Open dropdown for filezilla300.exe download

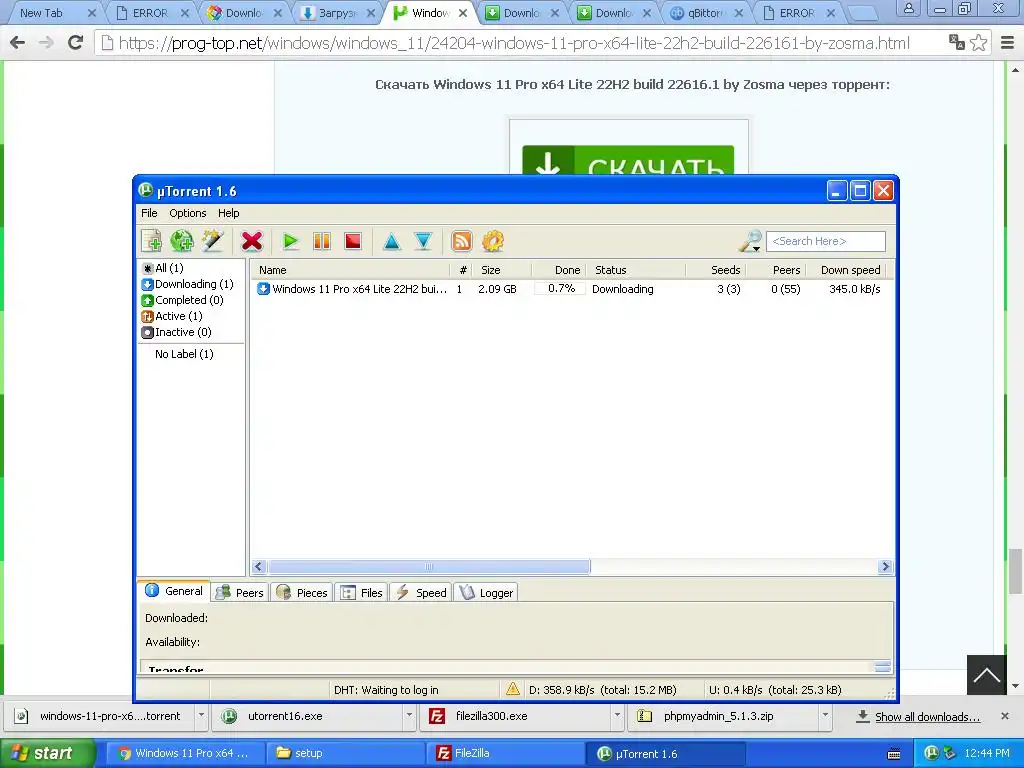(617, 716)
